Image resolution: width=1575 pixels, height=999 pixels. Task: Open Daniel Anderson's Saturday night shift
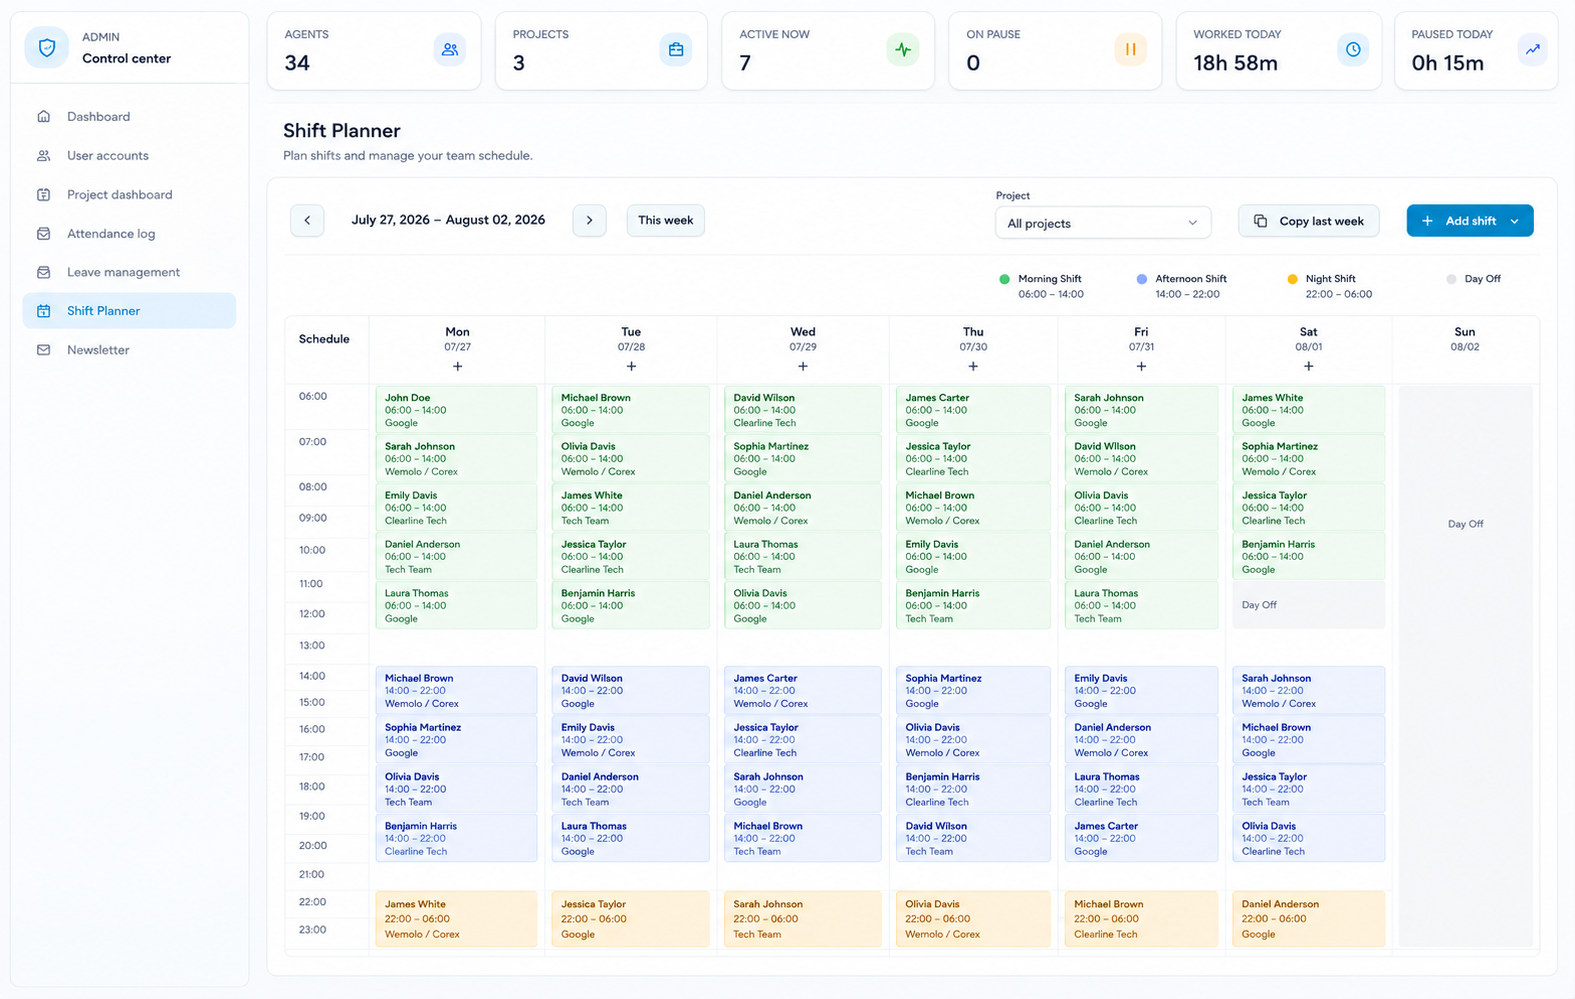1308,919
